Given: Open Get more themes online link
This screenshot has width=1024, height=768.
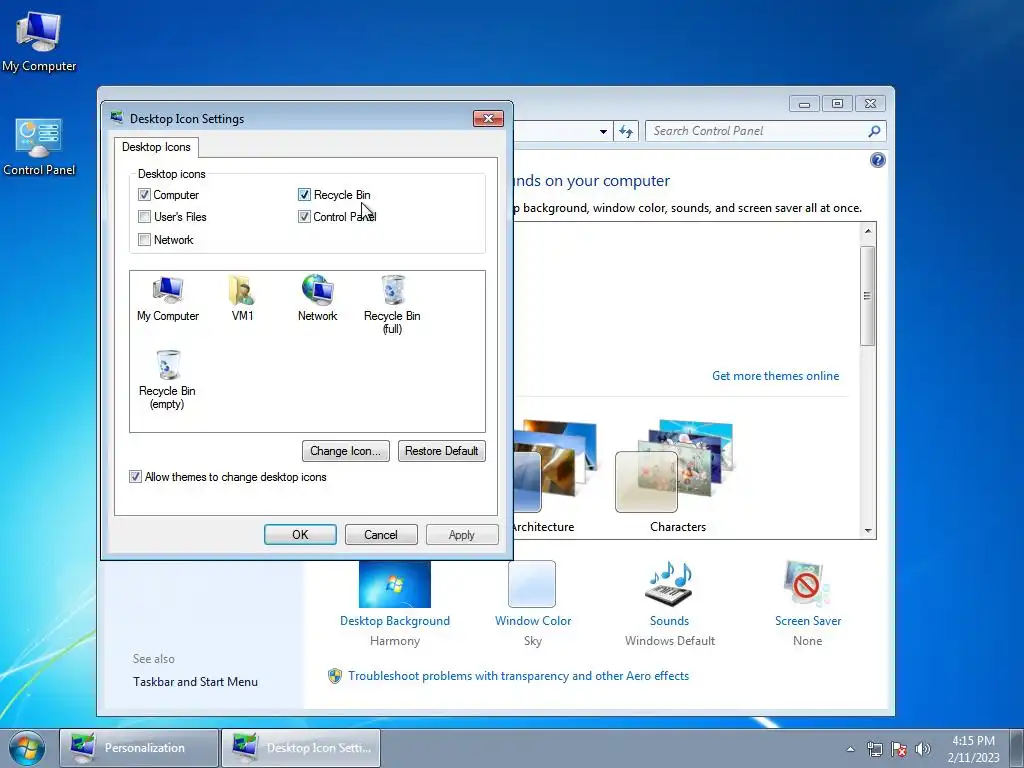Looking at the screenshot, I should [775, 376].
